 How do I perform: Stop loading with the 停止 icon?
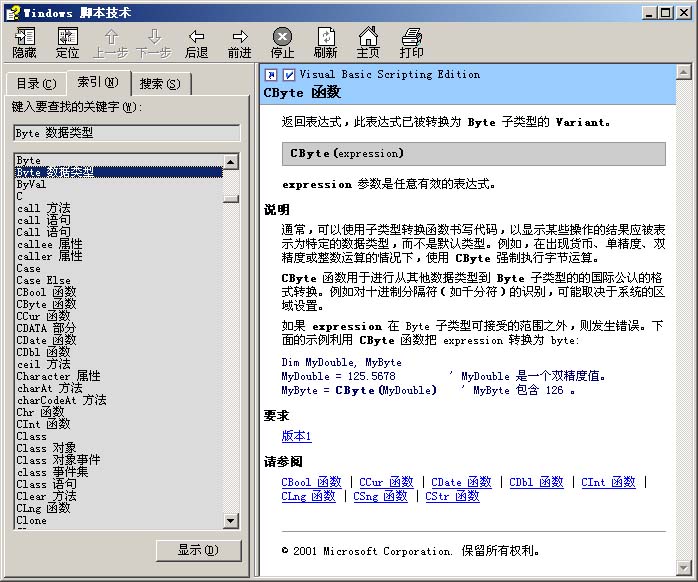[x=283, y=43]
